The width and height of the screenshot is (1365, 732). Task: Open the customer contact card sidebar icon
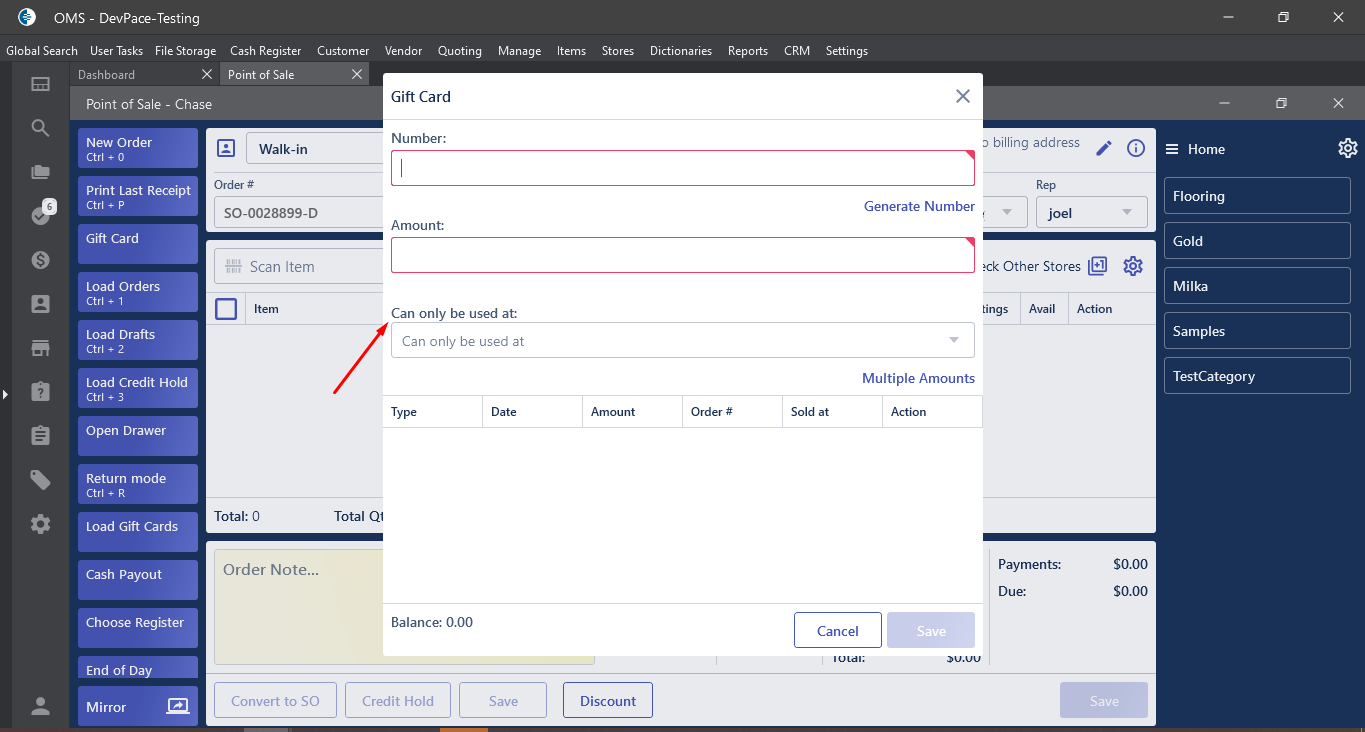tap(40, 304)
